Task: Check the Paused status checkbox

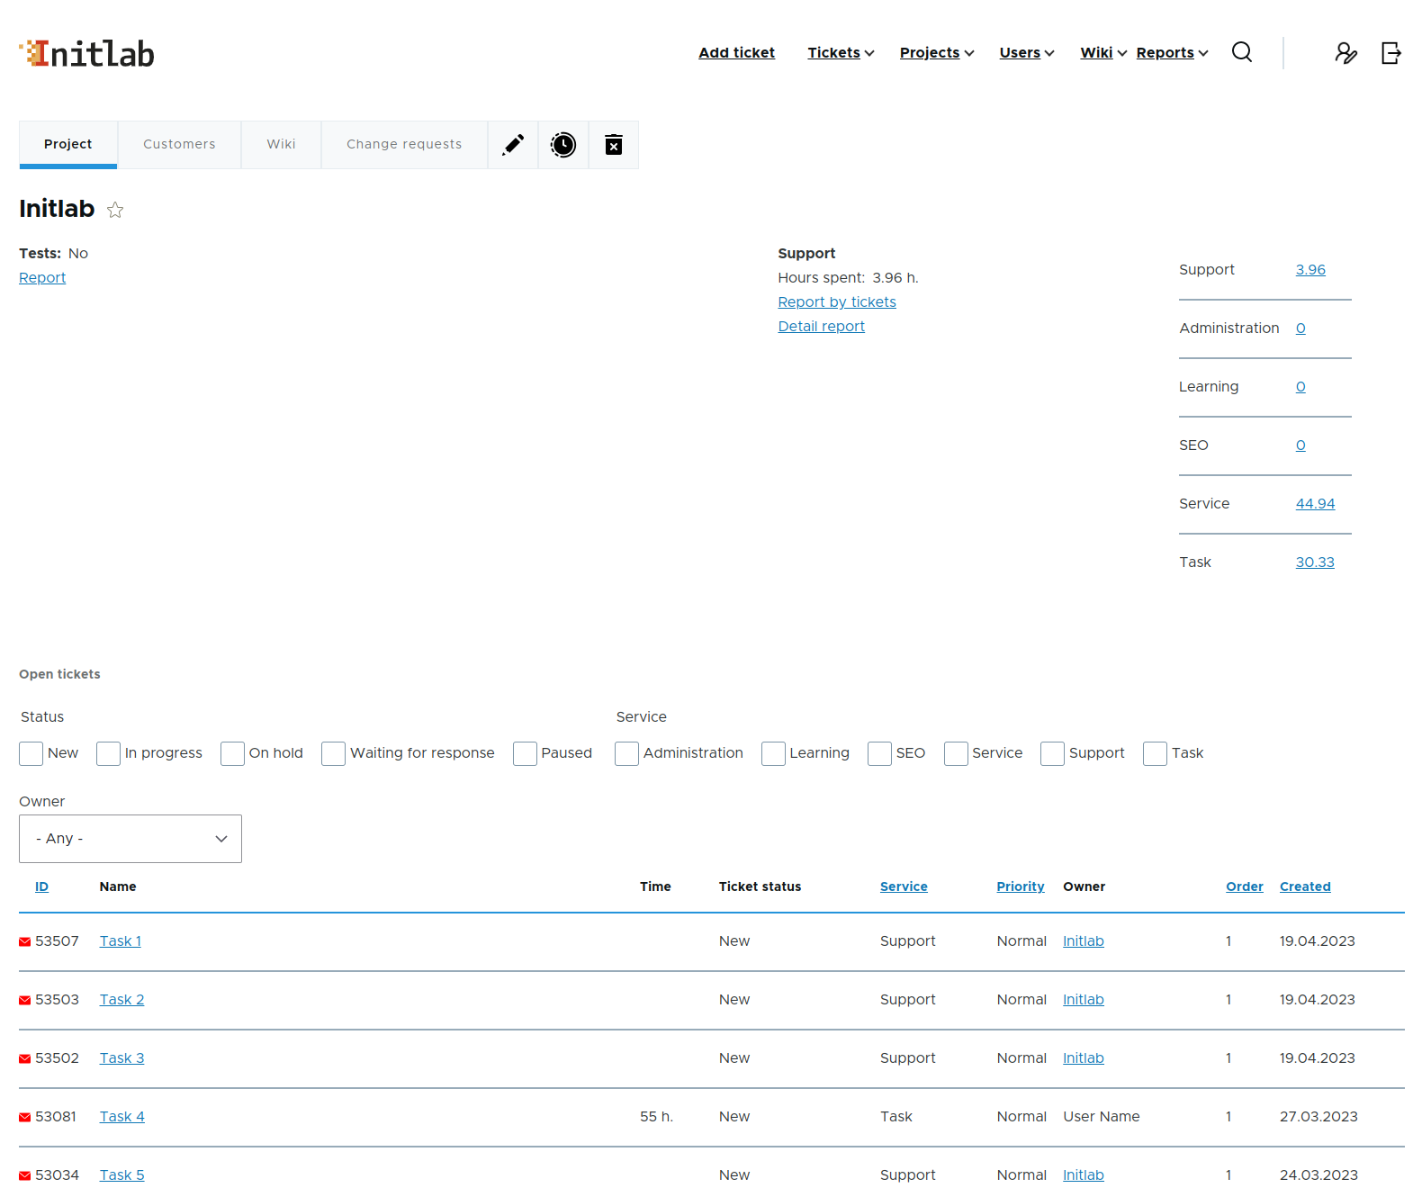Action: click(525, 753)
